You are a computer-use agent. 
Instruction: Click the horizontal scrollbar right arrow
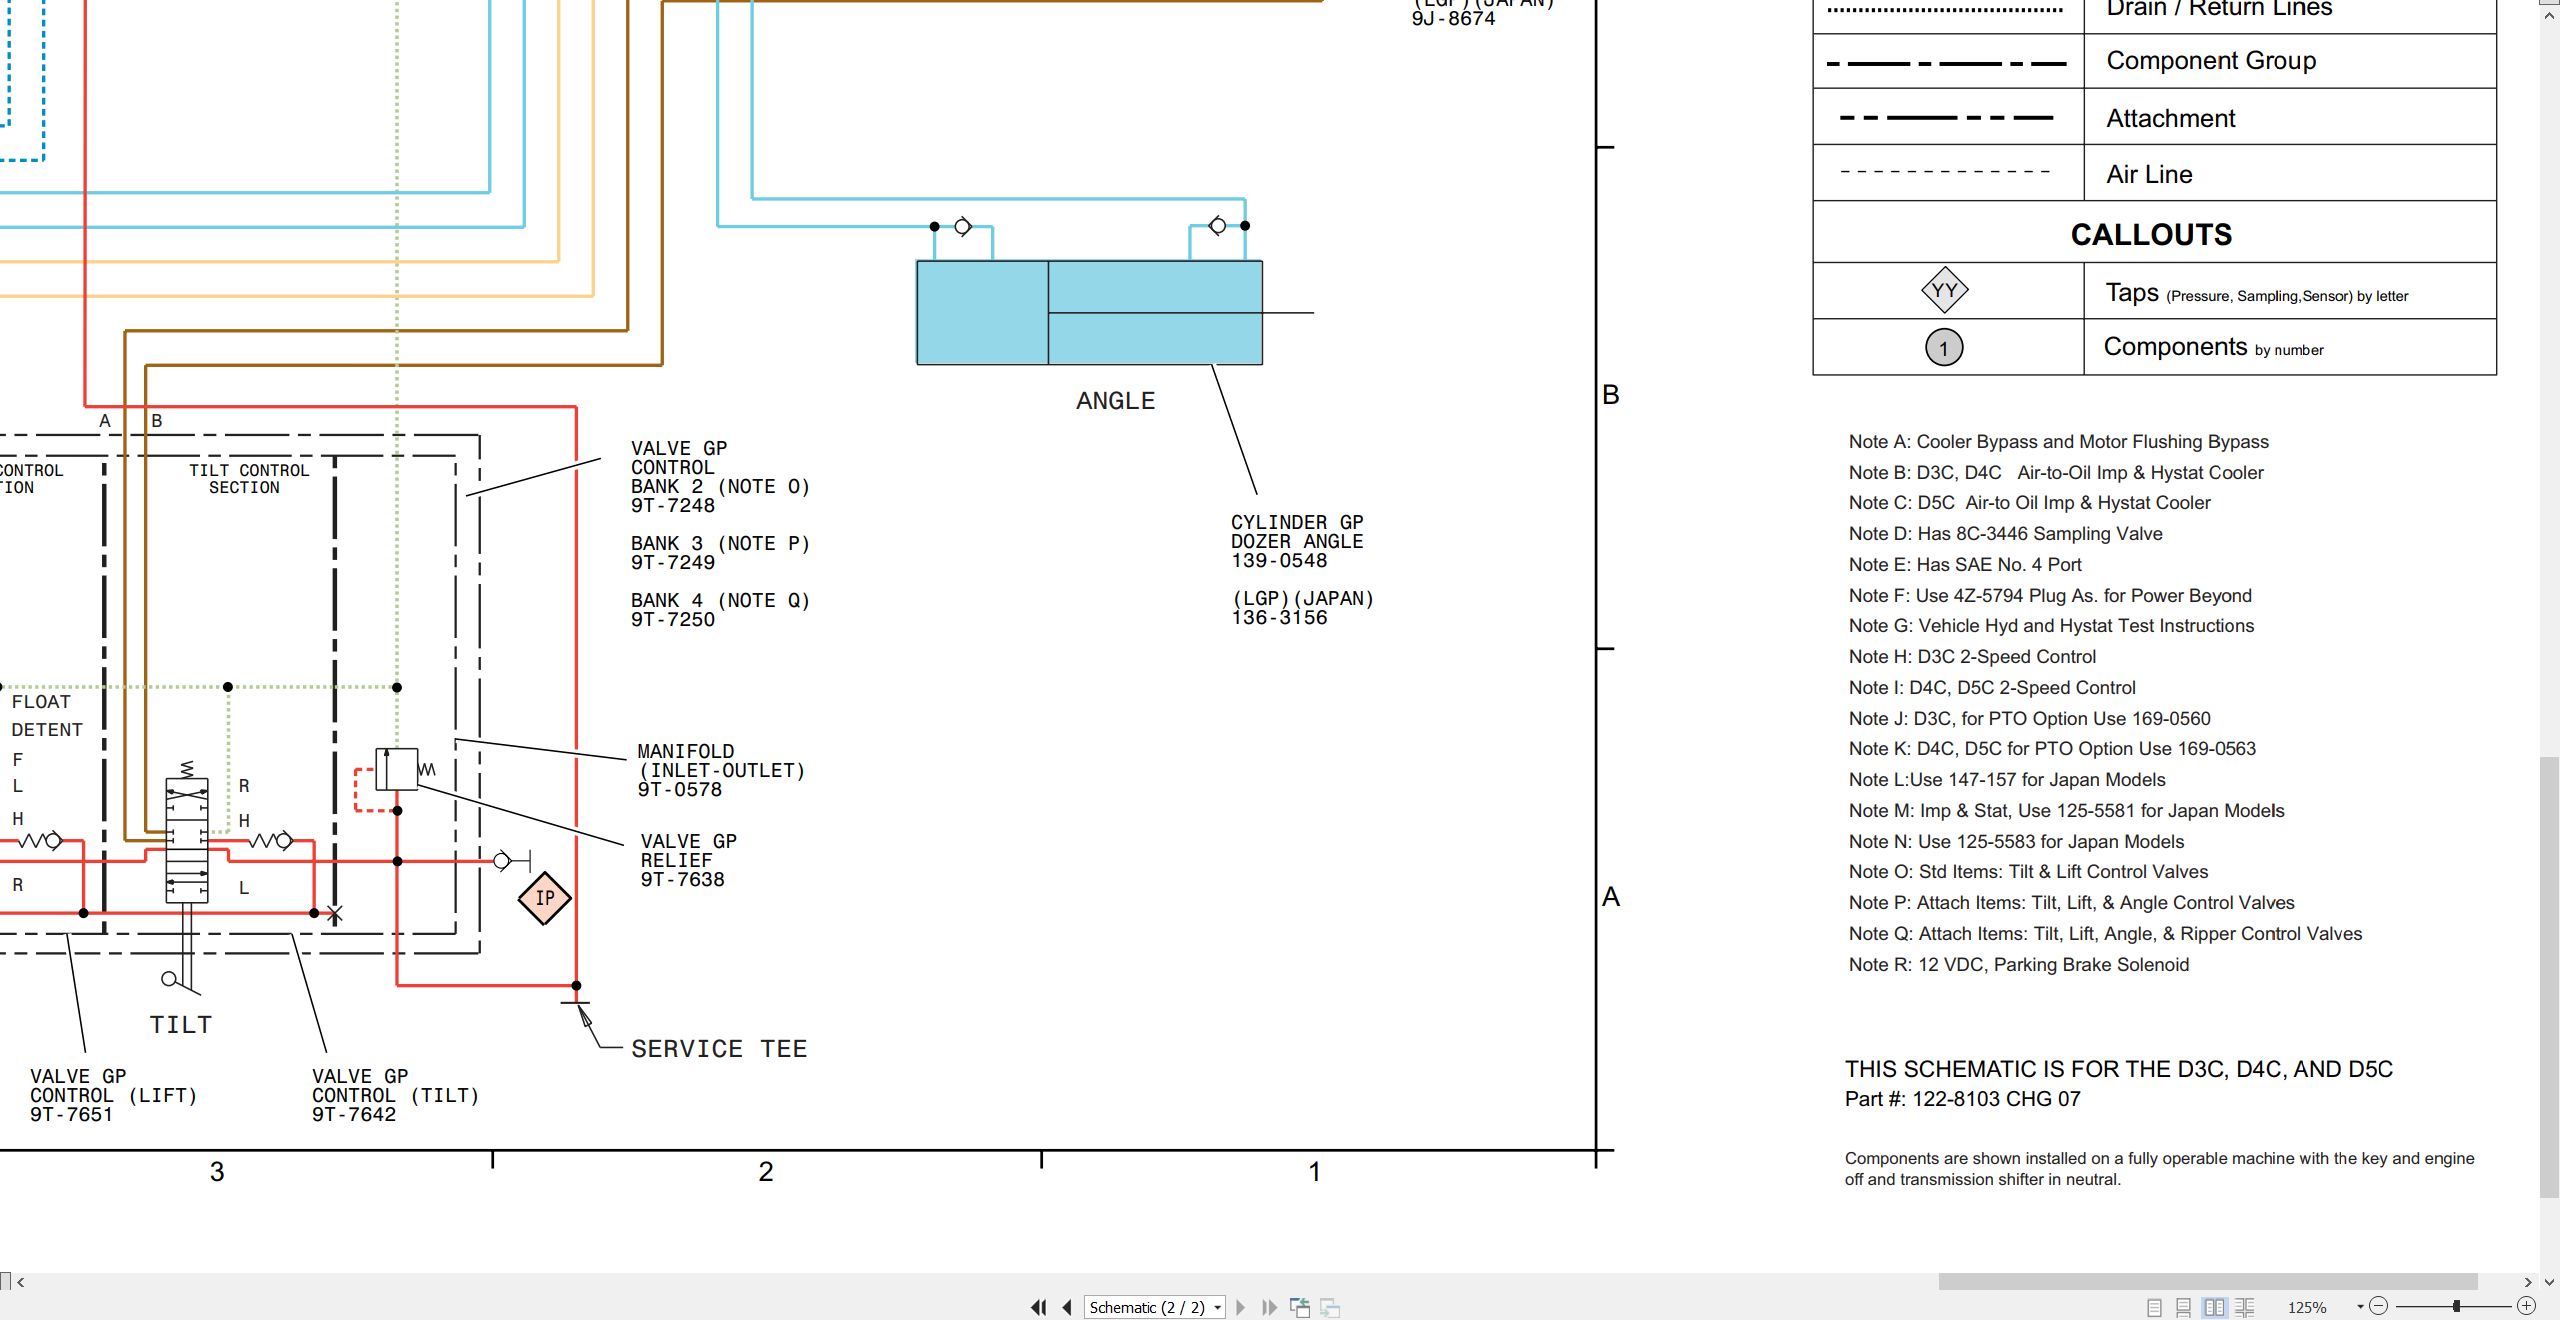(x=2528, y=1281)
